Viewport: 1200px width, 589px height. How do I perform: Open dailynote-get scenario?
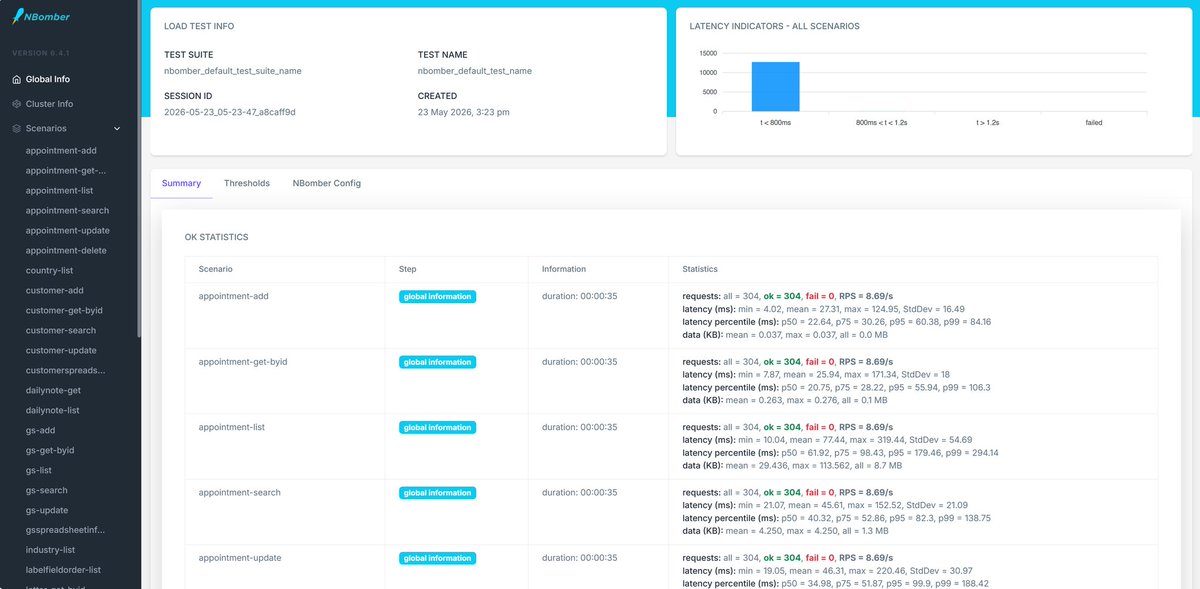pos(53,390)
